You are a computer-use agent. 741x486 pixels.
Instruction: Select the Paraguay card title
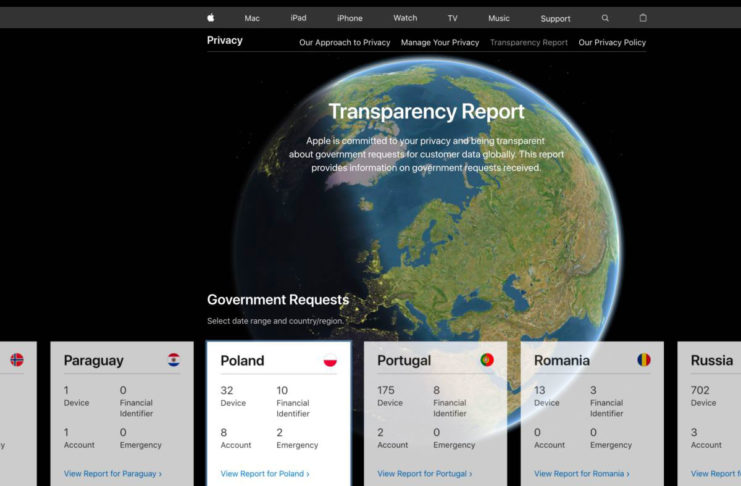(94, 361)
